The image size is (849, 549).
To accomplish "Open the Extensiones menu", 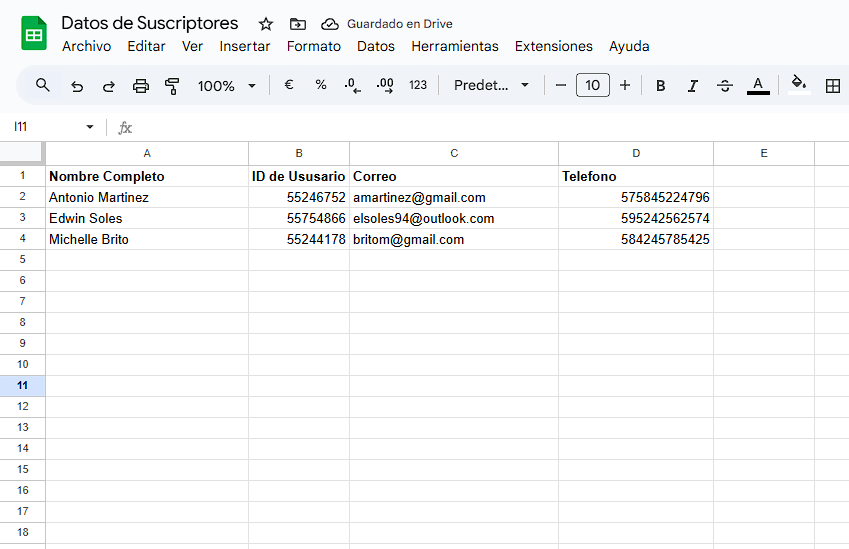I will [554, 47].
